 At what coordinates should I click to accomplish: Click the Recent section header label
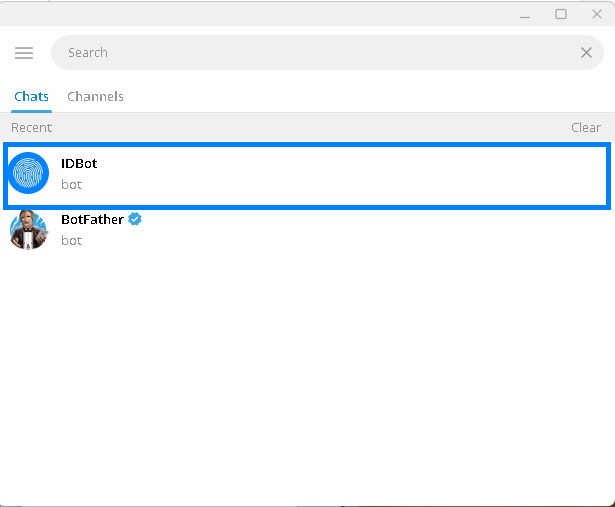click(31, 127)
